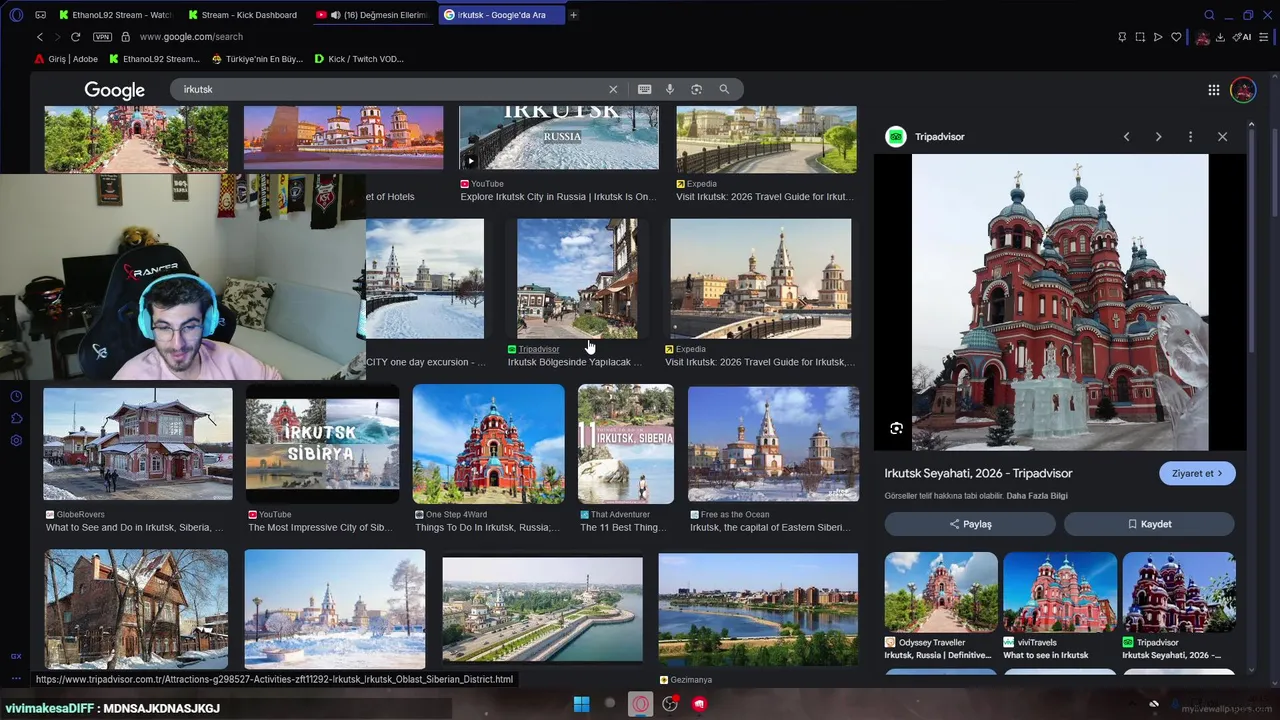
Task: Open sidebar three-dot more menu
Action: pyautogui.click(x=16, y=678)
